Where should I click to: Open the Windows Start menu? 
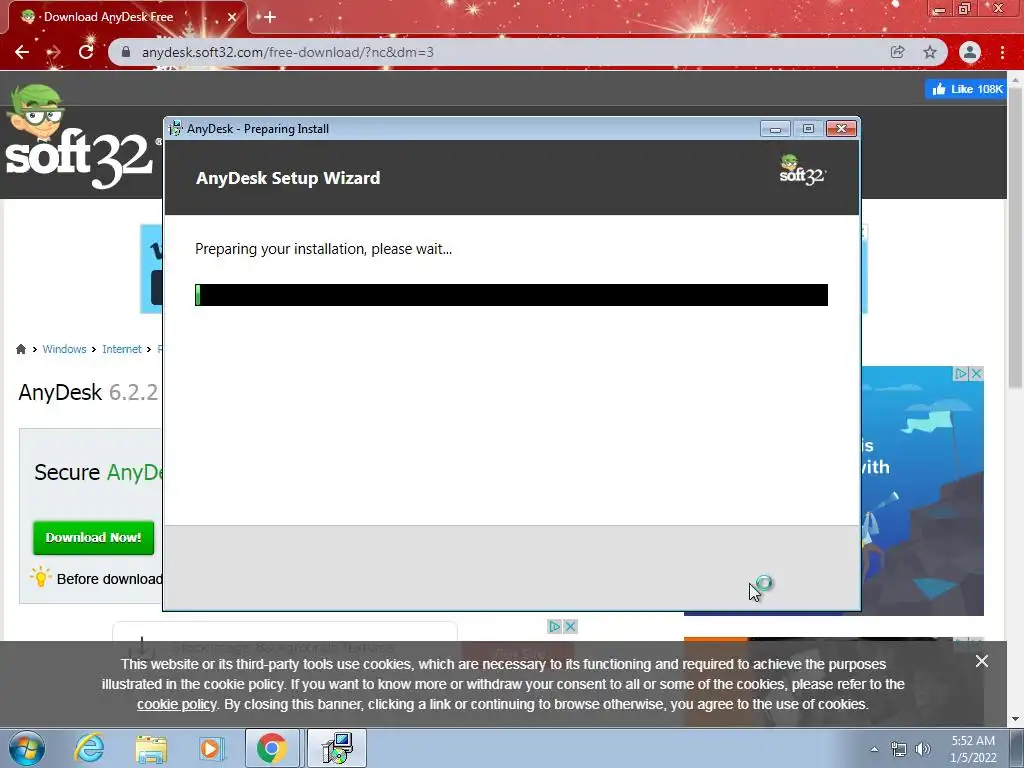pos(27,748)
